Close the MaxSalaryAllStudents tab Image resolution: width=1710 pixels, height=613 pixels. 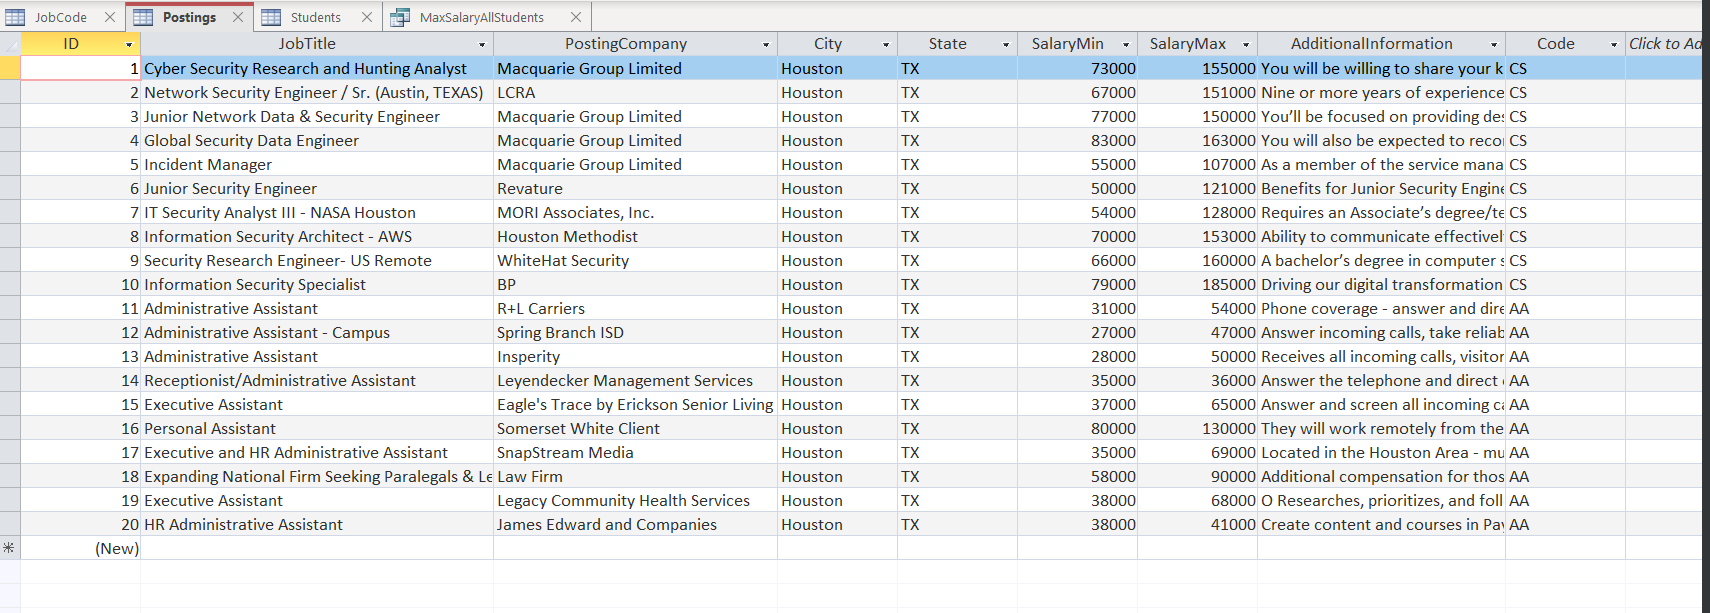[x=576, y=17]
